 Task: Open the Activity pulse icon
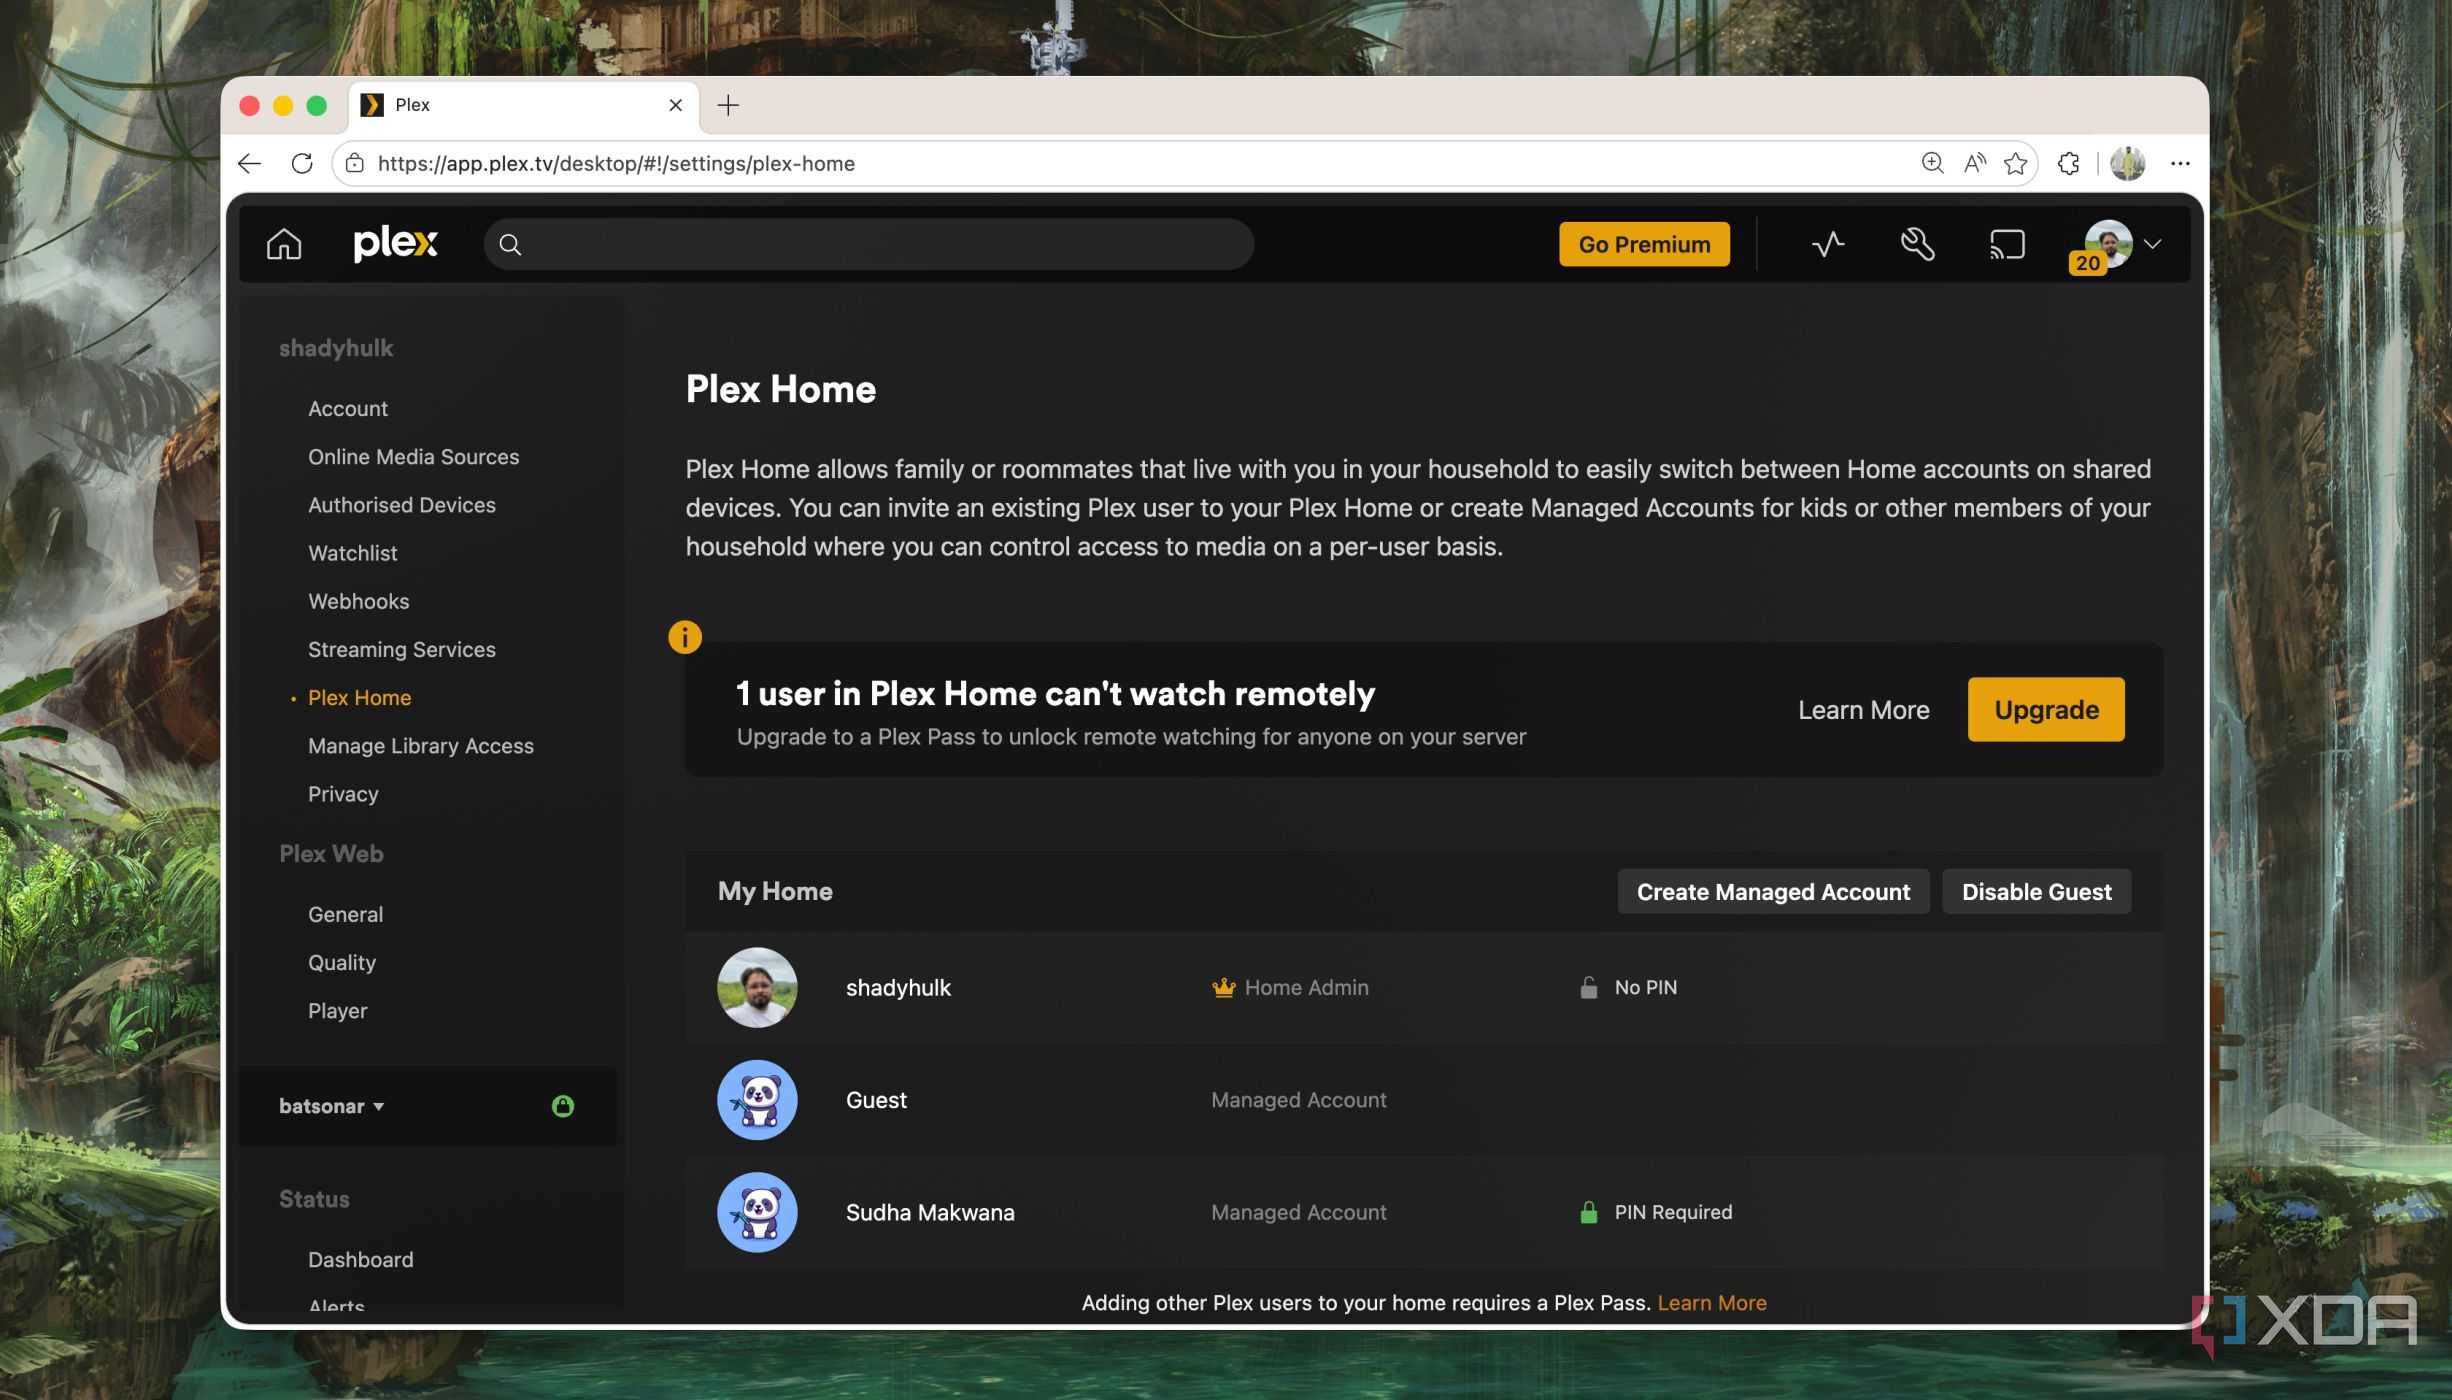click(1828, 244)
